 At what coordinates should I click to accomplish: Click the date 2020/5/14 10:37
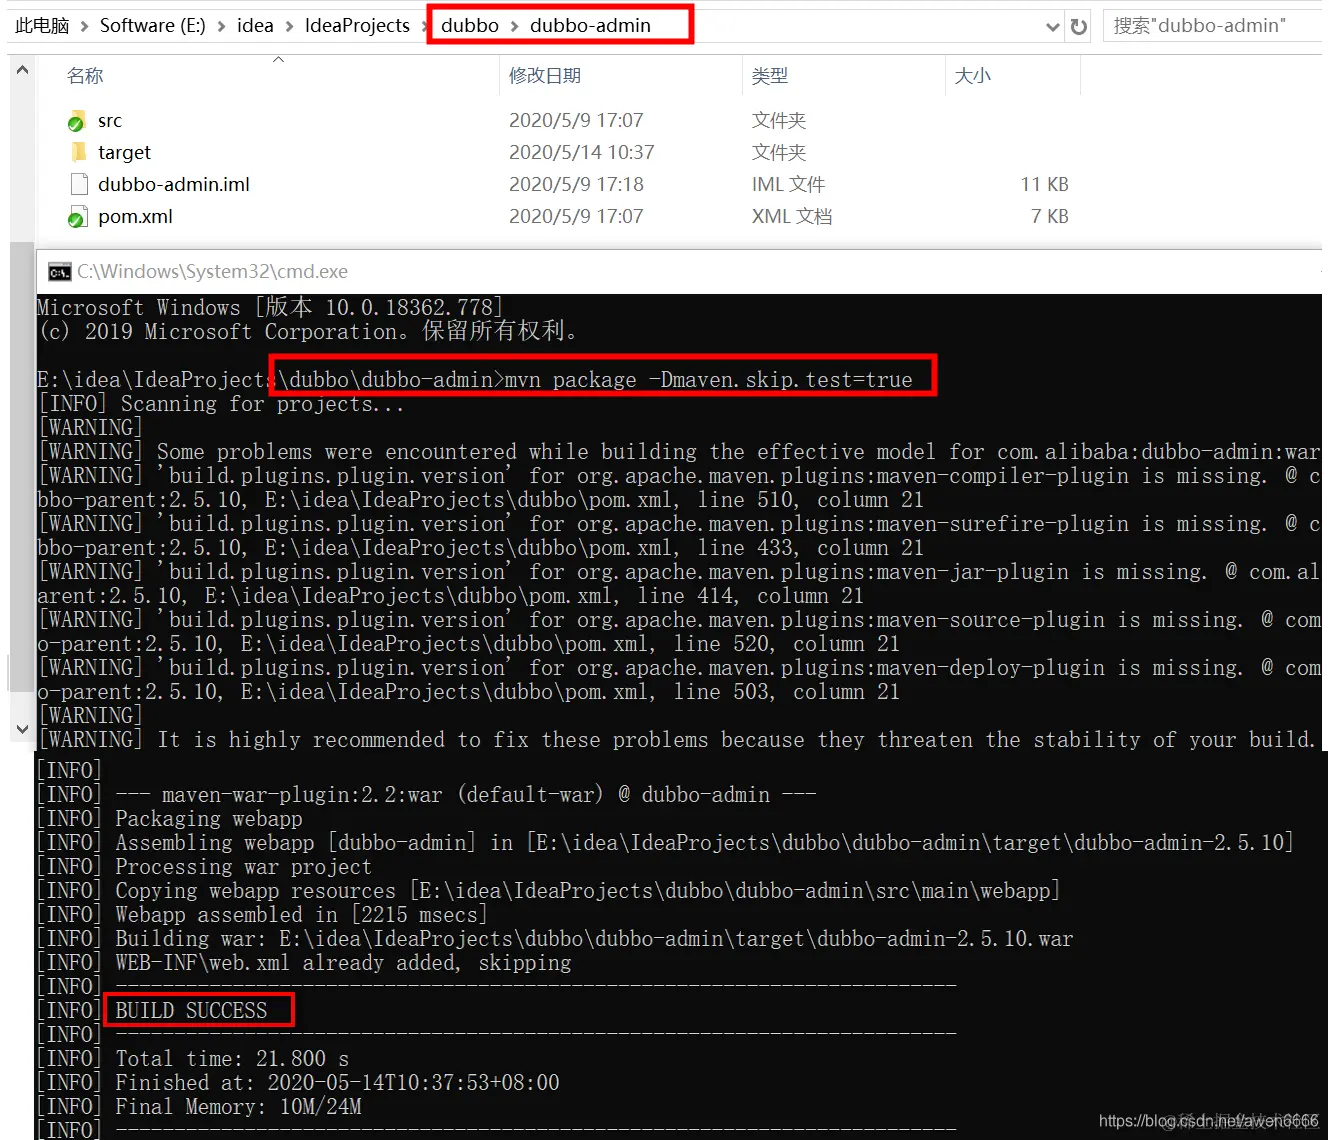582,153
